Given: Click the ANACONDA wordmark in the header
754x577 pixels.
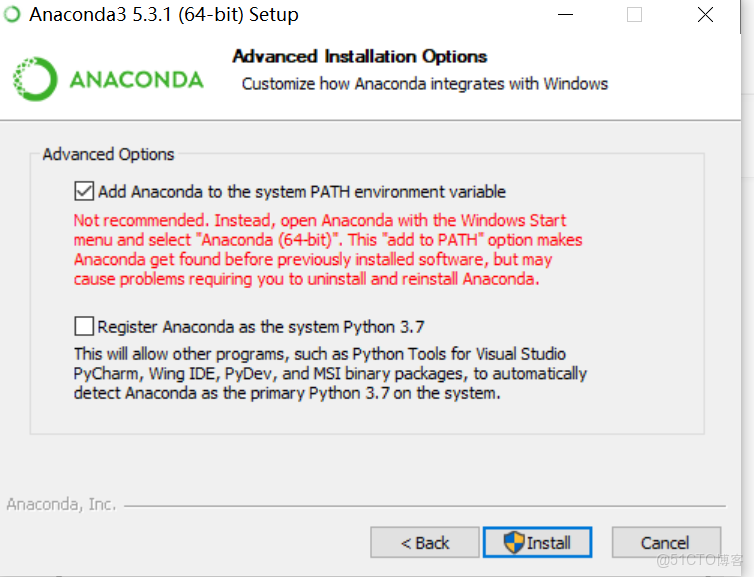Looking at the screenshot, I should (x=136, y=80).
